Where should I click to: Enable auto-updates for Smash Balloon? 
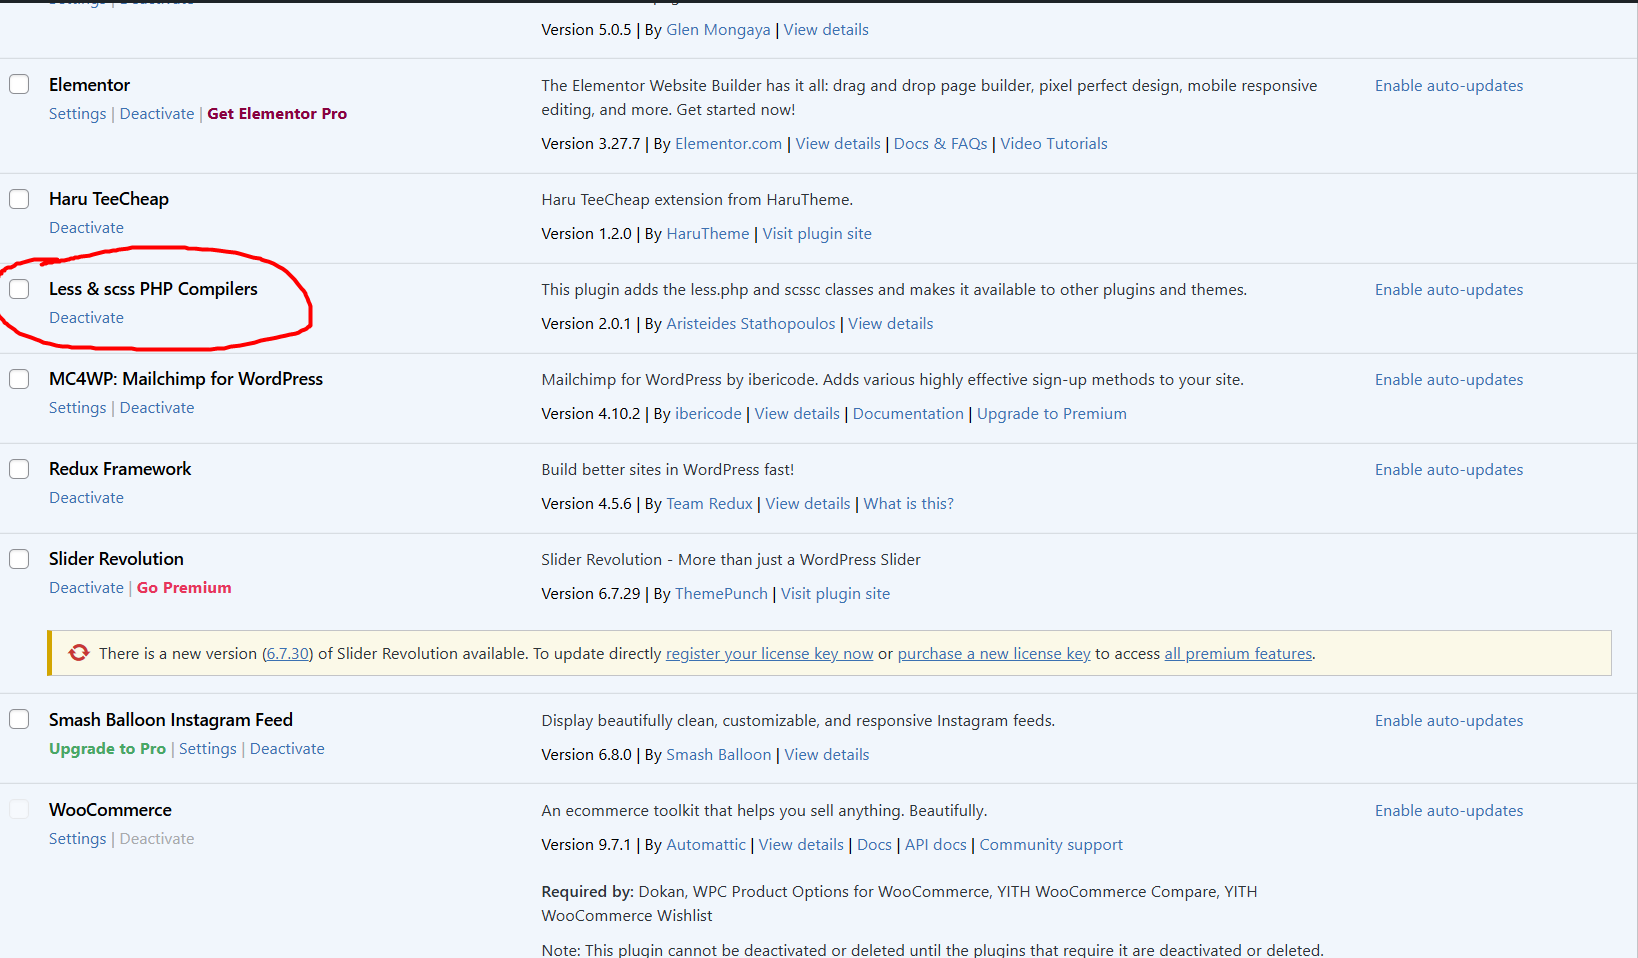[1449, 720]
